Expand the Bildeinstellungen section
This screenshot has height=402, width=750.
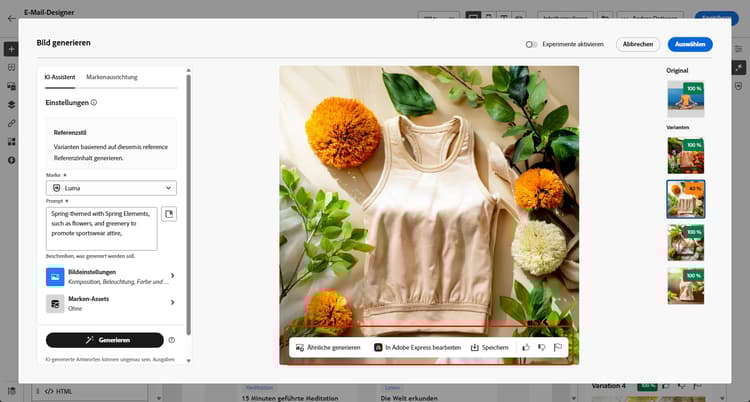(111, 276)
